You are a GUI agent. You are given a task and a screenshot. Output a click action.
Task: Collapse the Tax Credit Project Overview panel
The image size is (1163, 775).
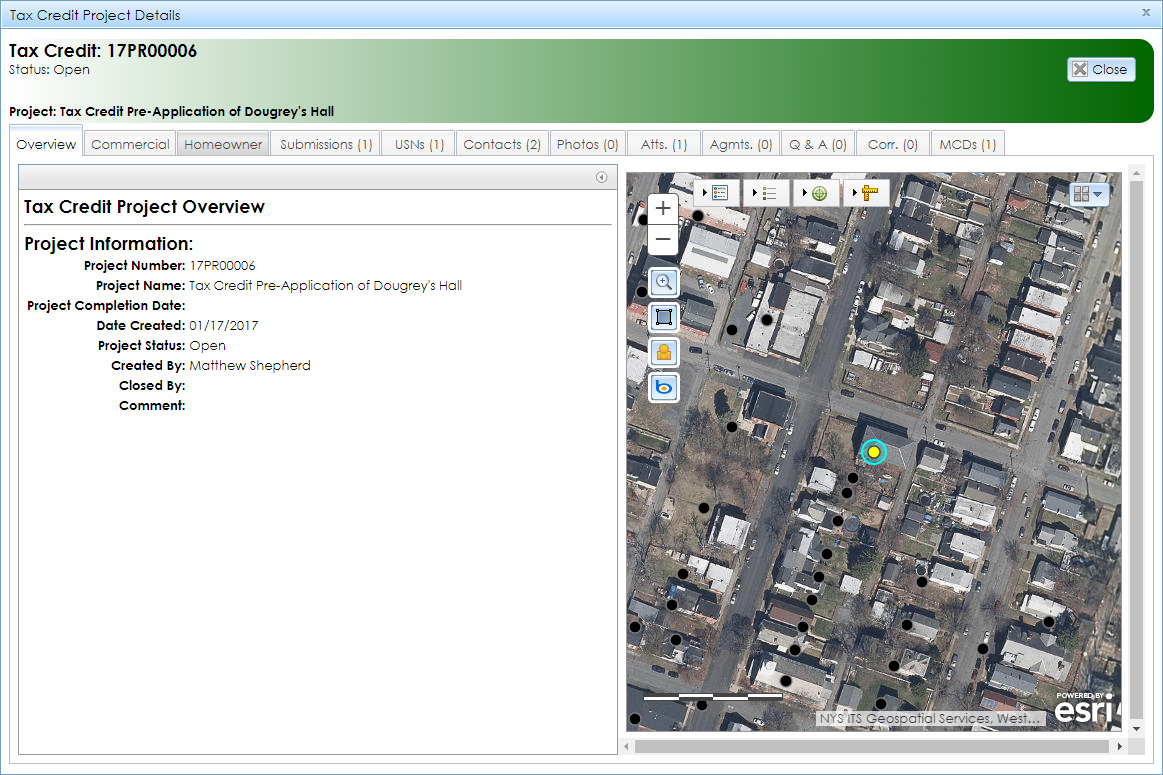(601, 176)
